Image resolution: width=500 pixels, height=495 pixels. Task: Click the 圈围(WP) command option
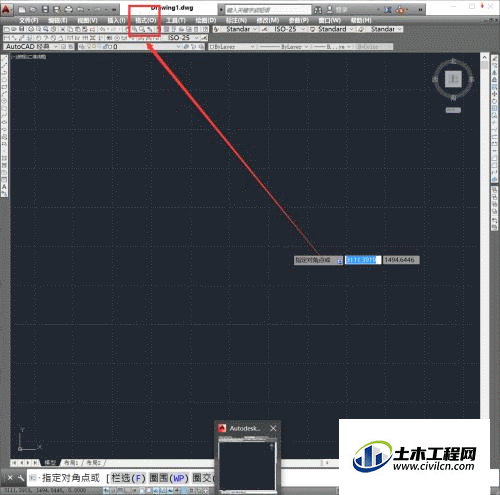pos(169,478)
